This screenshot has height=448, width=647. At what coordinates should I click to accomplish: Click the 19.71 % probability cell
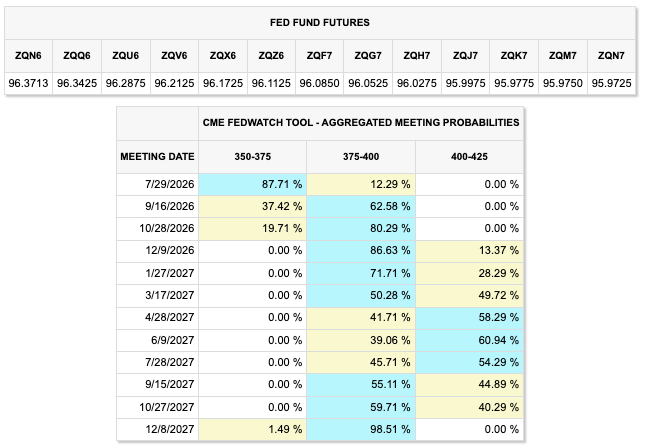(x=253, y=229)
